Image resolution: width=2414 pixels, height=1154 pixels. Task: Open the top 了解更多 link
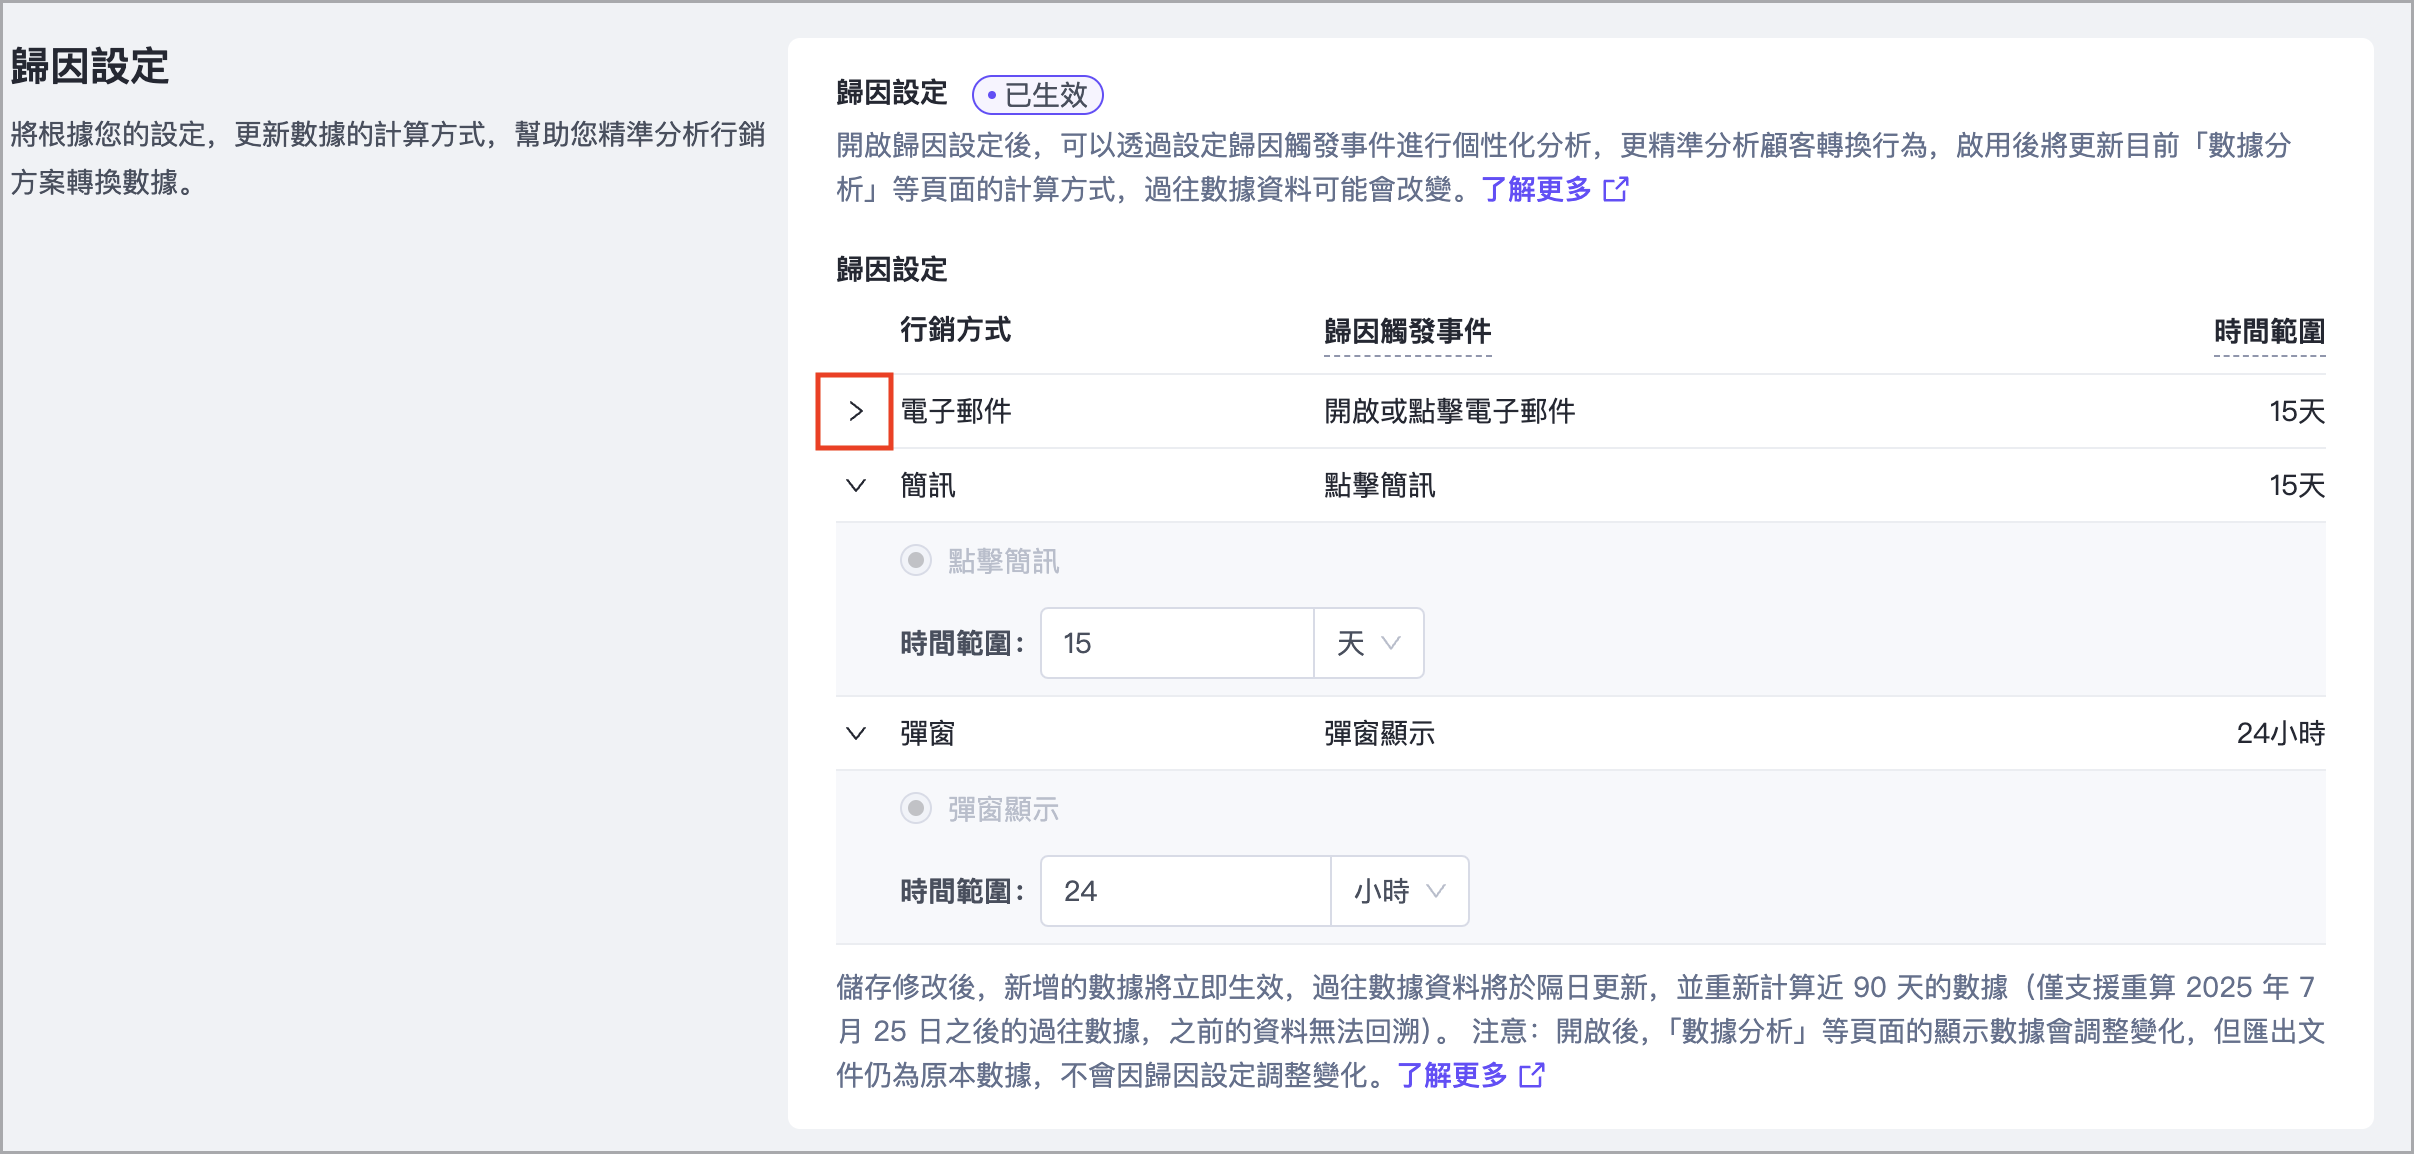[1535, 189]
